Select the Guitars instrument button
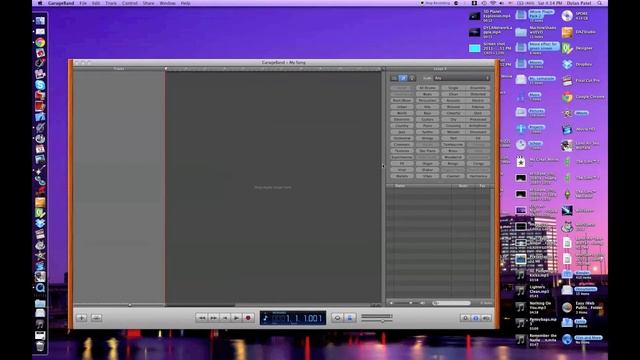This screenshot has width=640, height=360. coord(427,119)
